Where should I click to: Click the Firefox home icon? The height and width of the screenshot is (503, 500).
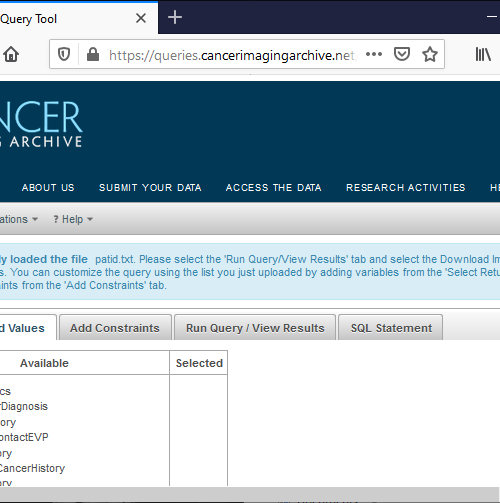pyautogui.click(x=11, y=54)
